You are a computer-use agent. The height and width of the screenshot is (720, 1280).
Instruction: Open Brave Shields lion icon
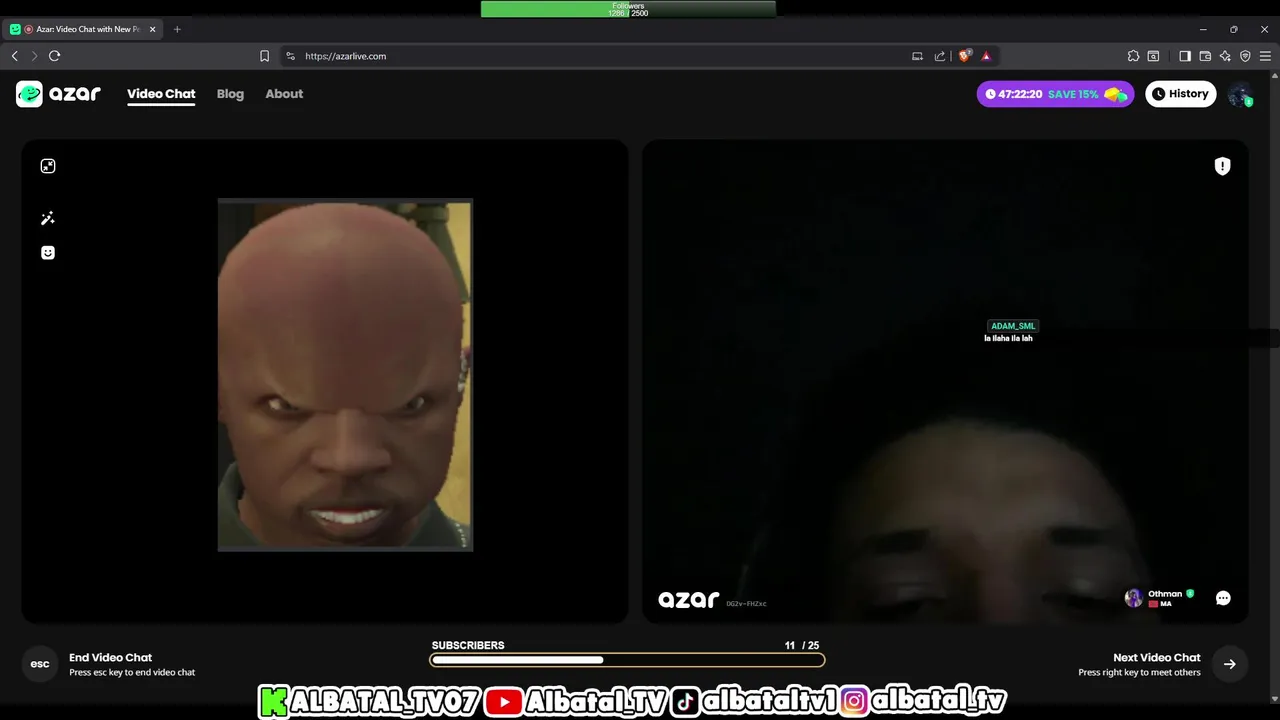(964, 56)
